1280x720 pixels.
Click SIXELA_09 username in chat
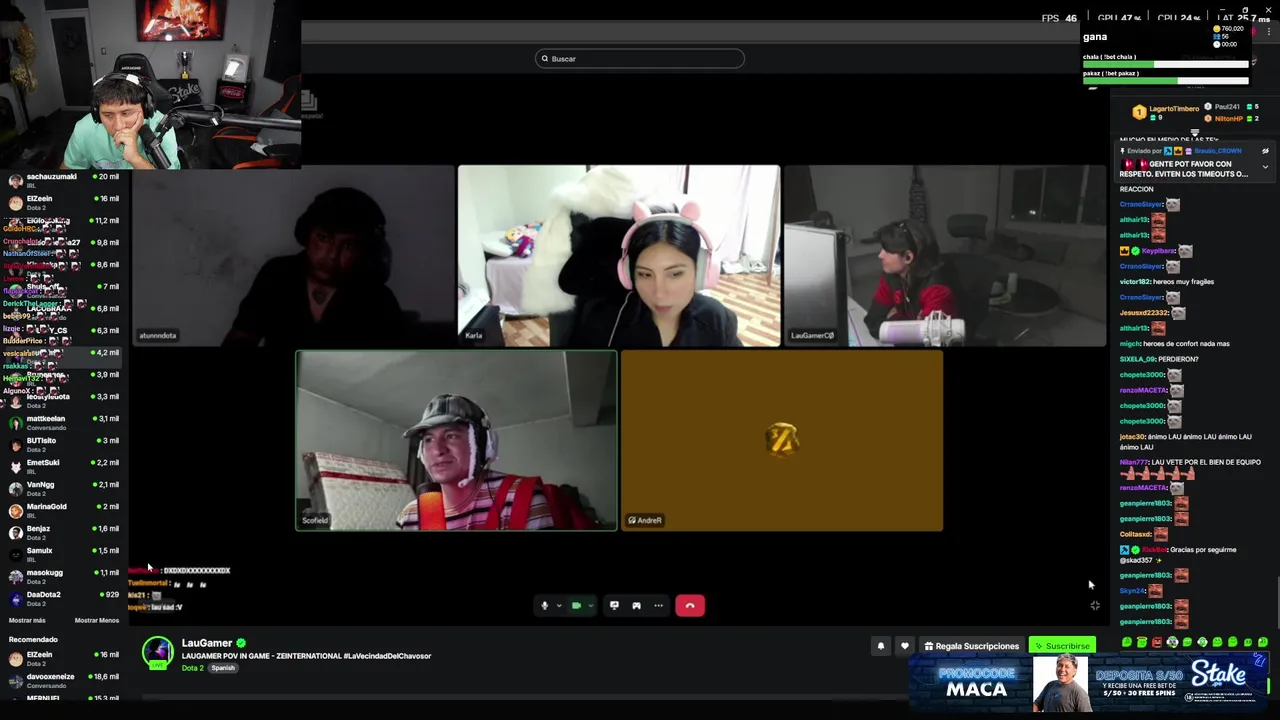[x=1138, y=359]
